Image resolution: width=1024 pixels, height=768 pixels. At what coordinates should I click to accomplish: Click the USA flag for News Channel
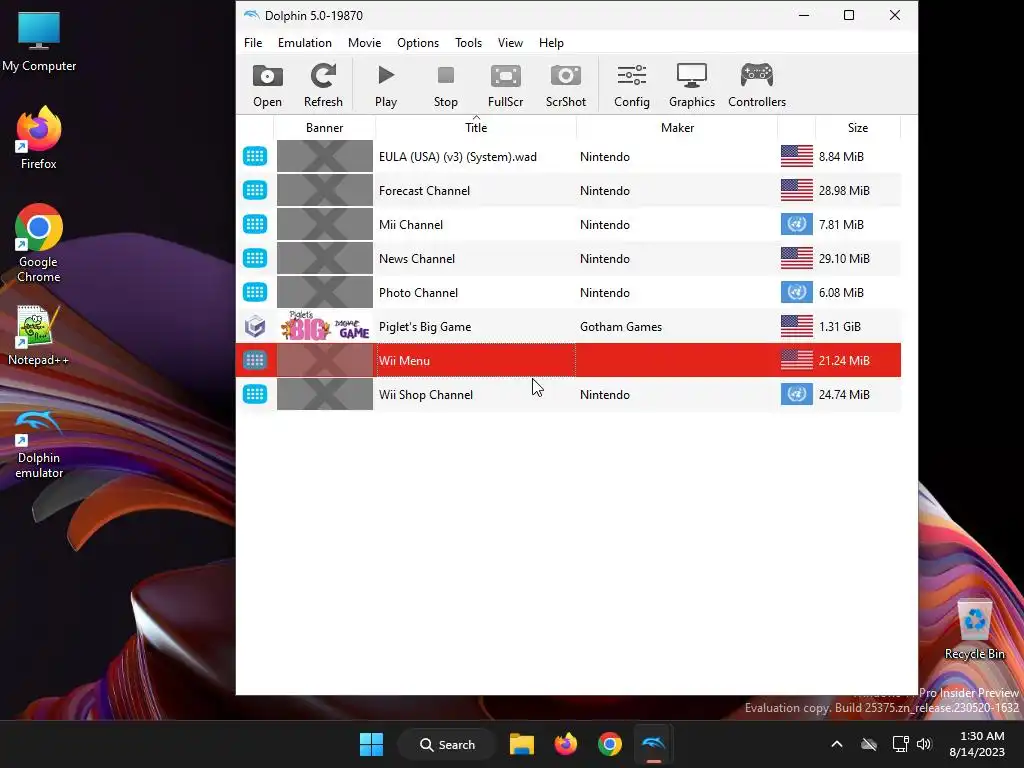(797, 258)
